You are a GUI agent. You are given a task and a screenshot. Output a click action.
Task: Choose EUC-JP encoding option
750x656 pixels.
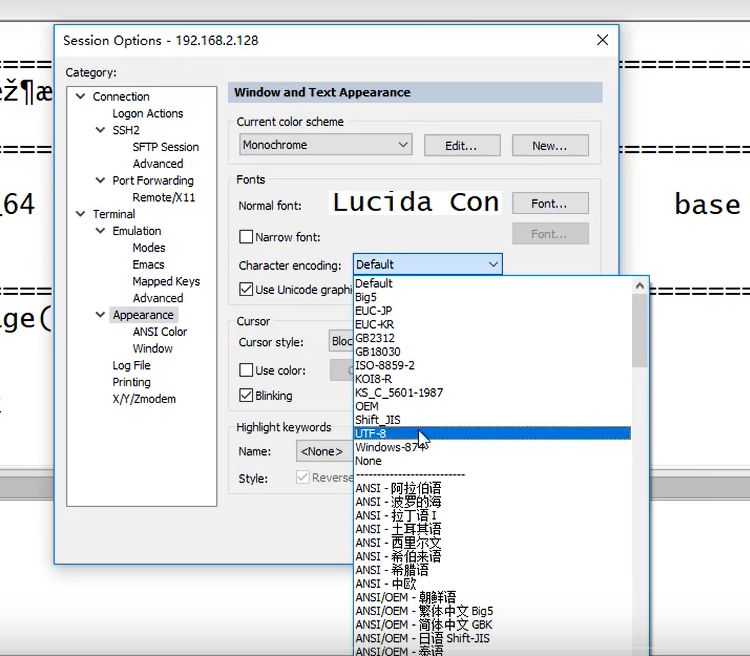pos(492,311)
